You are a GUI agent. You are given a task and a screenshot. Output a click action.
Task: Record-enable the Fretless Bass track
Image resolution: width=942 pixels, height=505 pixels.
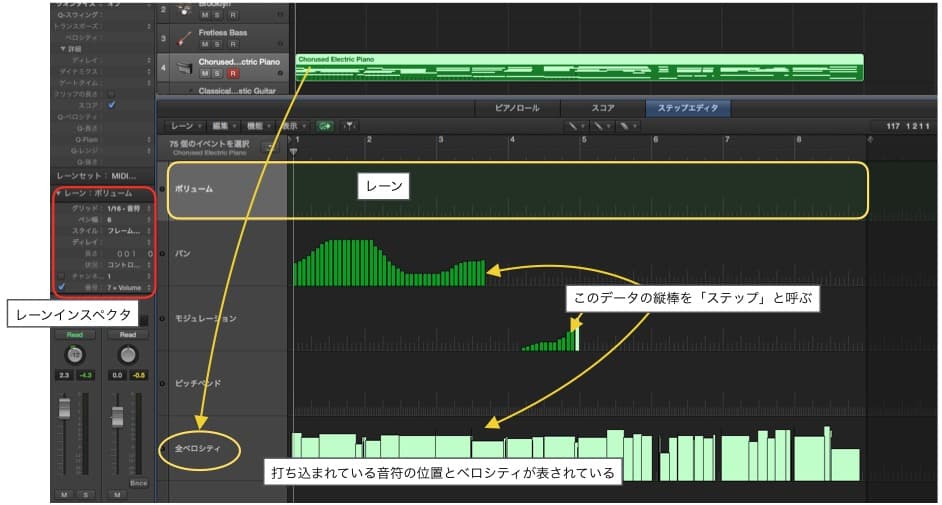pyautogui.click(x=233, y=44)
